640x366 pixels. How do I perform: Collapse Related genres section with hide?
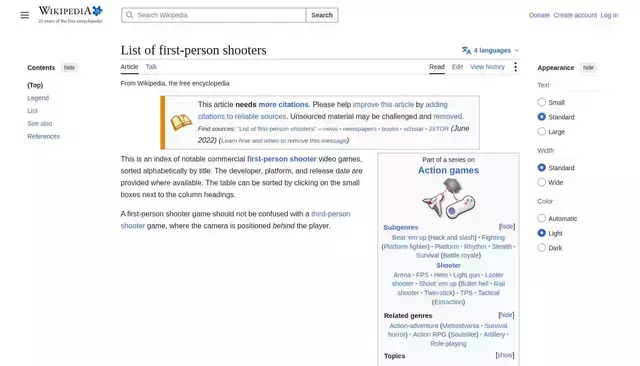[x=506, y=315]
